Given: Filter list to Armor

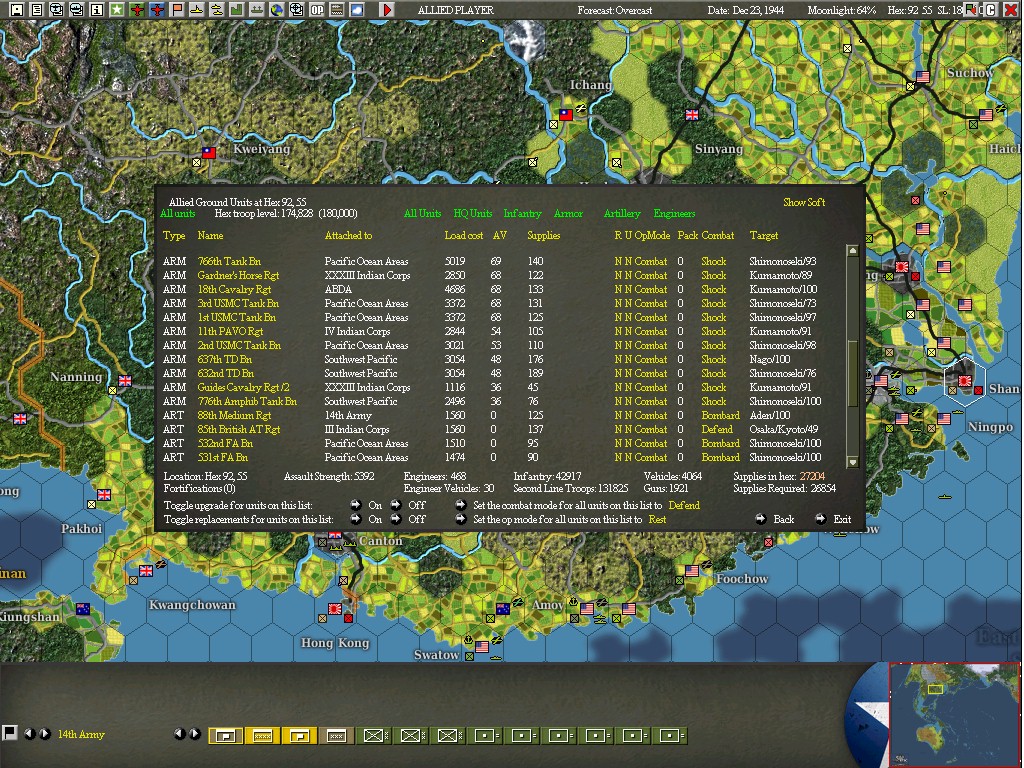Looking at the screenshot, I should tap(568, 214).
